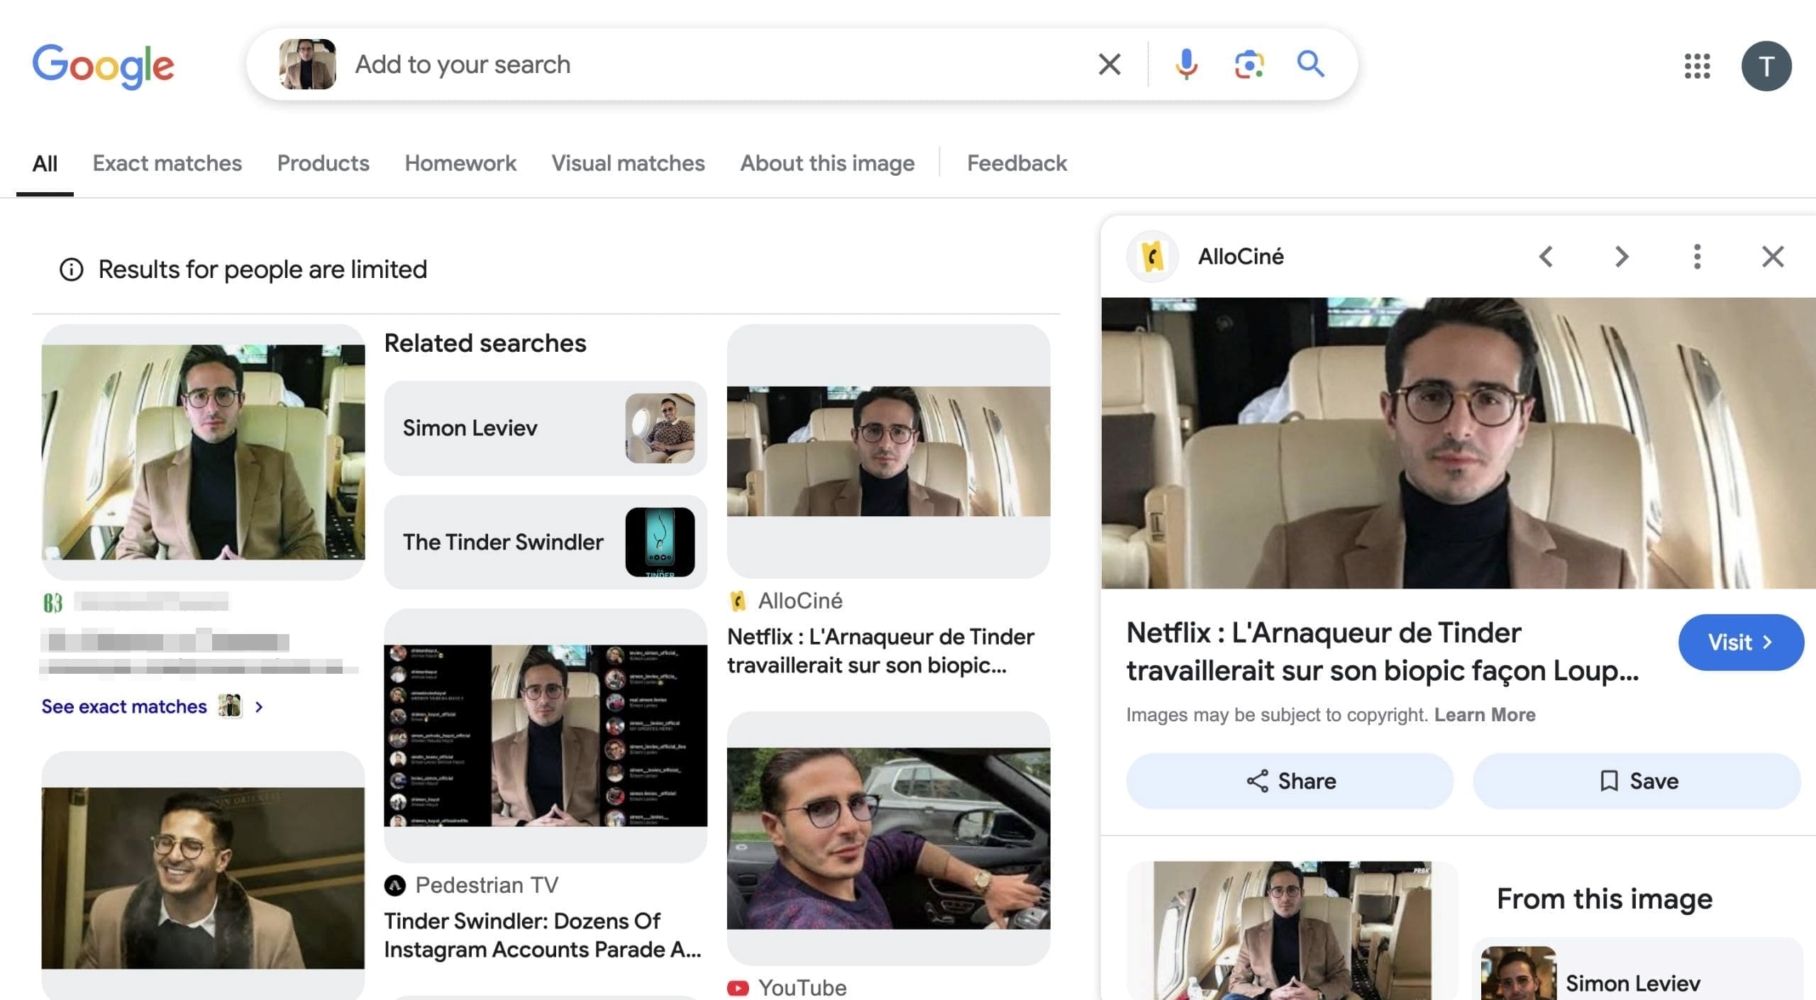Start a voice search with the microphone
The height and width of the screenshot is (1000, 1816).
pyautogui.click(x=1186, y=64)
